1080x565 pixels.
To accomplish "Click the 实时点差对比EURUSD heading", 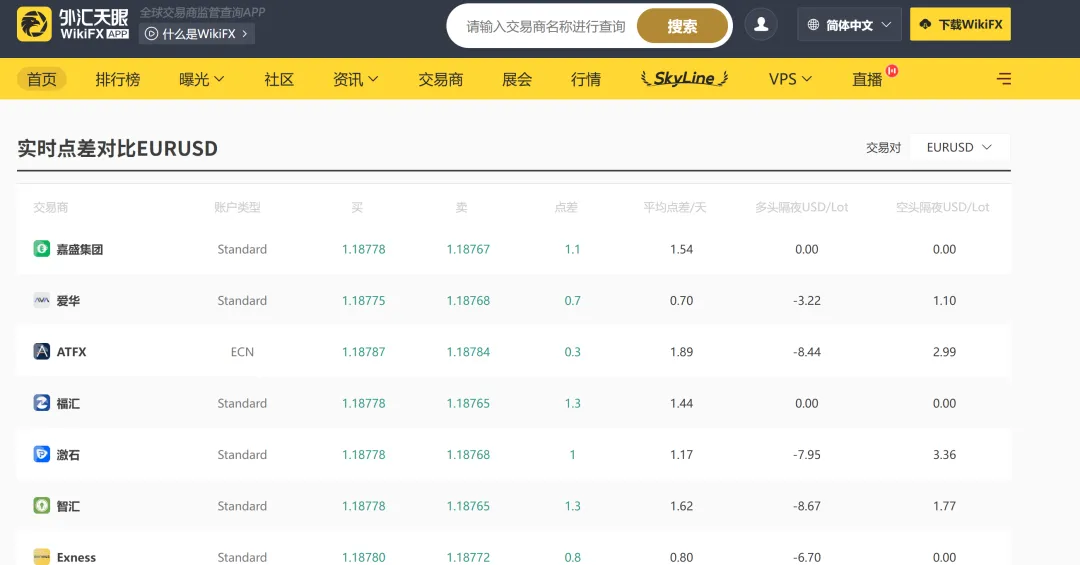I will click(x=117, y=148).
